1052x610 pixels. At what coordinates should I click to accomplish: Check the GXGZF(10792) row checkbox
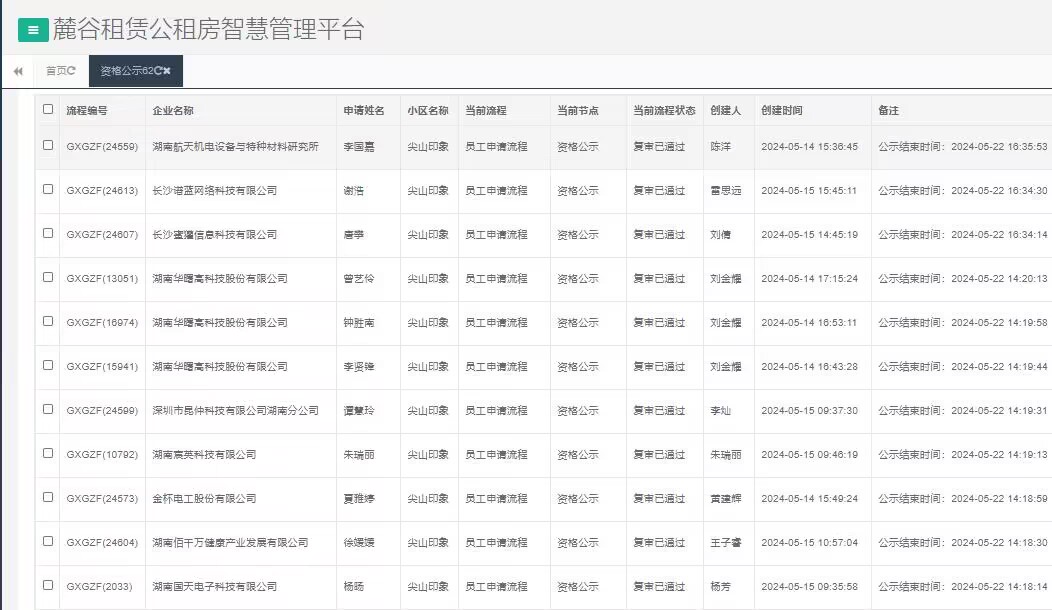tap(47, 454)
